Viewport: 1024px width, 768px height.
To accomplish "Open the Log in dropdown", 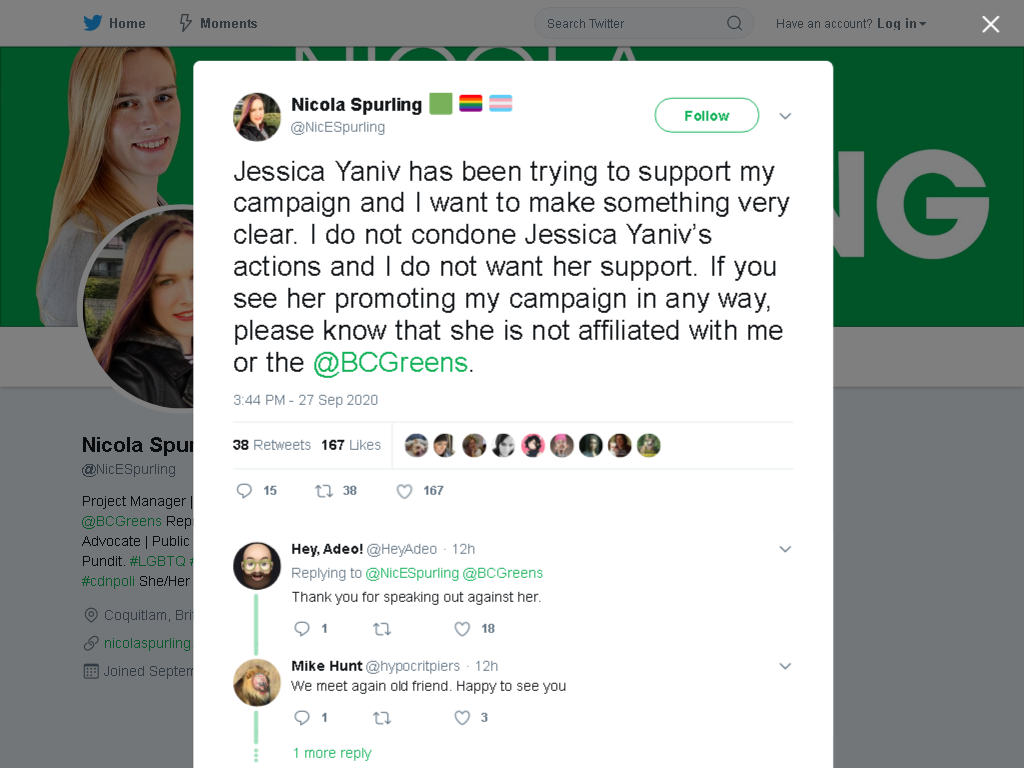I will [902, 24].
